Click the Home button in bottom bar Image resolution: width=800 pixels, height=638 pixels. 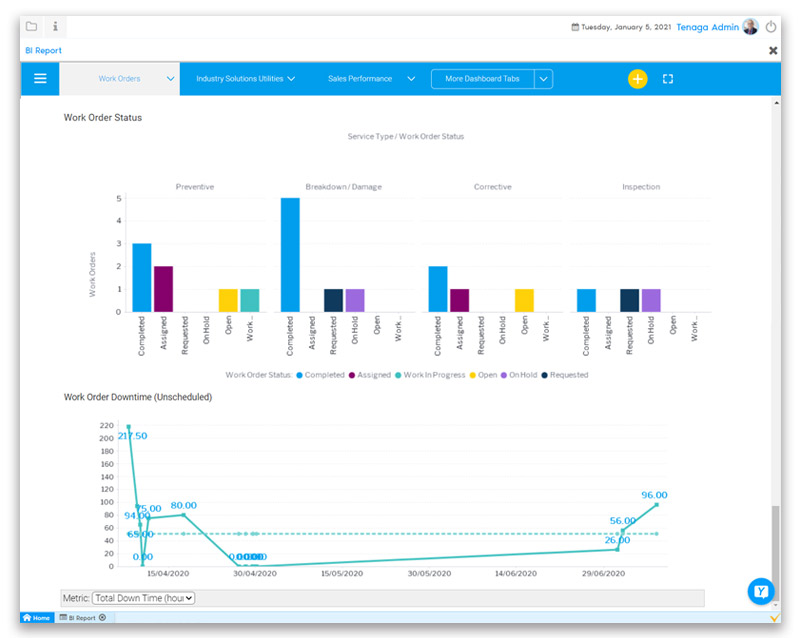click(37, 618)
